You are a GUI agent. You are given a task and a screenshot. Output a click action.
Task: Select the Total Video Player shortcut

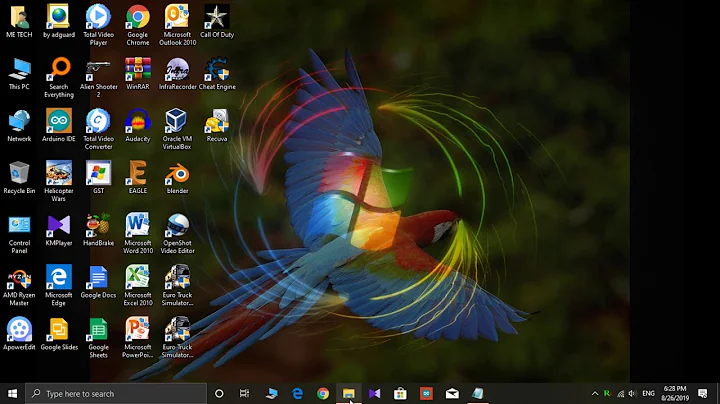coord(98,25)
